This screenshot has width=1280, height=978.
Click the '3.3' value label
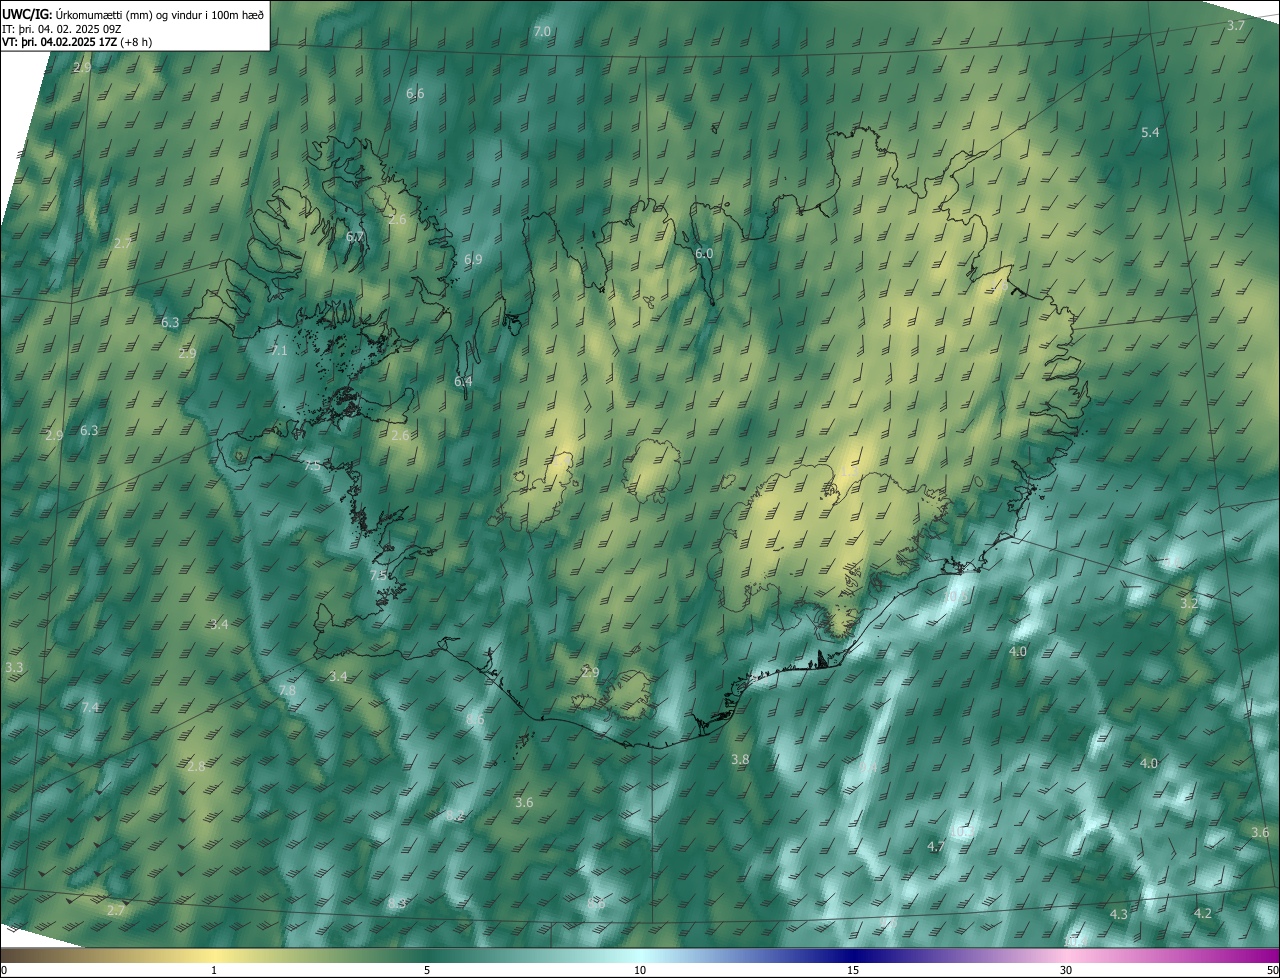click(14, 667)
